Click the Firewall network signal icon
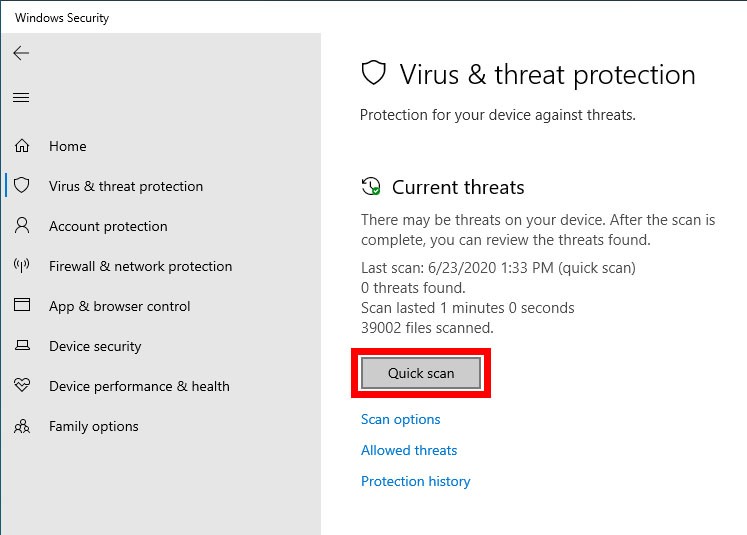 click(22, 266)
